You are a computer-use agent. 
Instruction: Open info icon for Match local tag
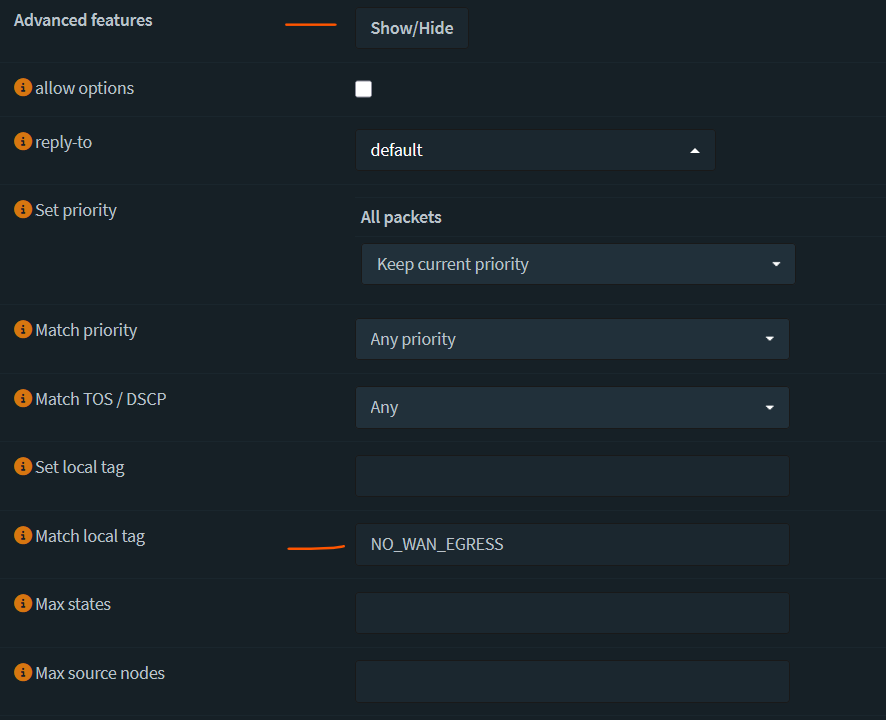[23, 536]
